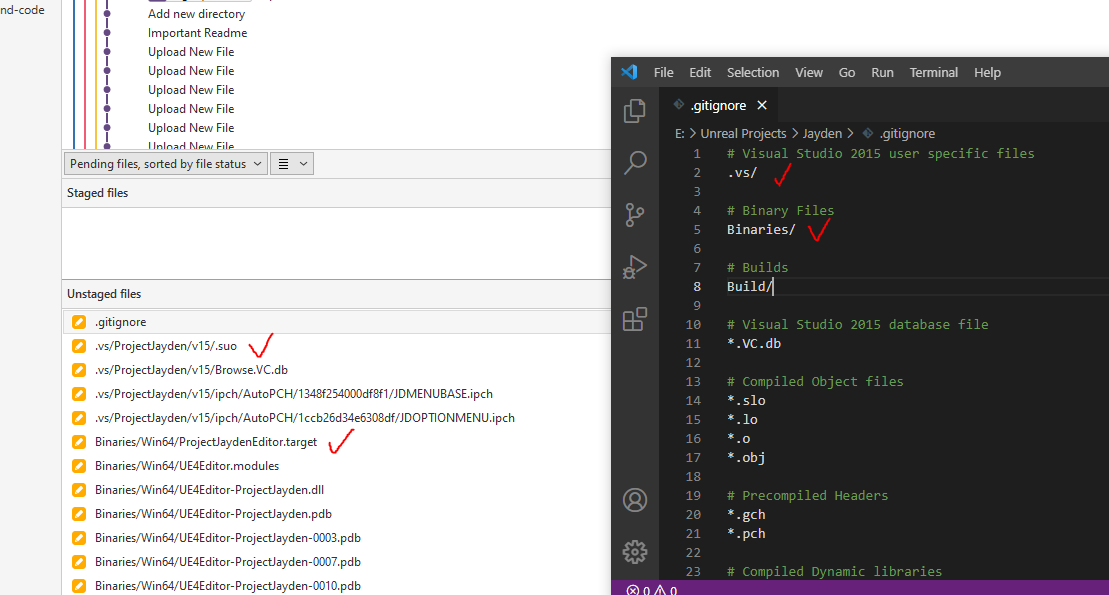Open the Accounts icon

coord(635,500)
